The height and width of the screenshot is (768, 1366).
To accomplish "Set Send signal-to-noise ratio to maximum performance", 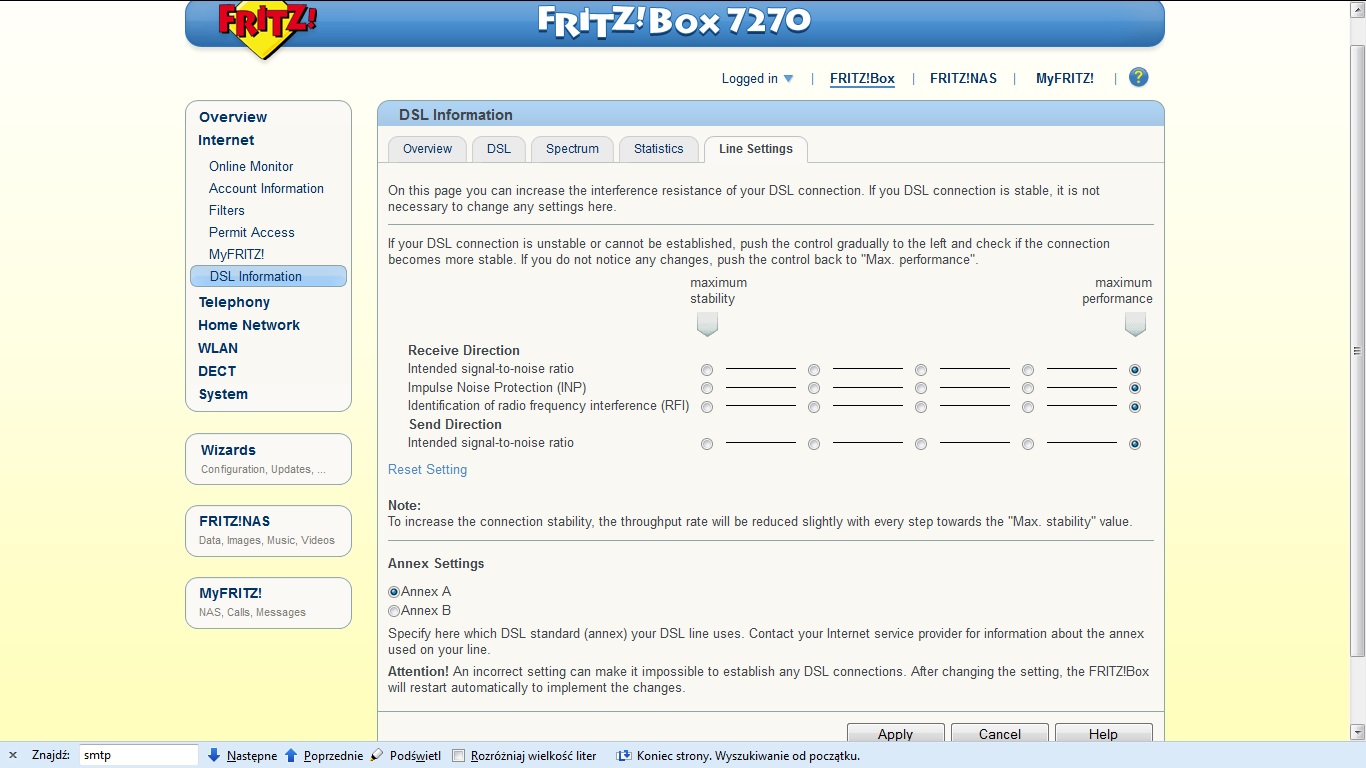I will [1135, 444].
